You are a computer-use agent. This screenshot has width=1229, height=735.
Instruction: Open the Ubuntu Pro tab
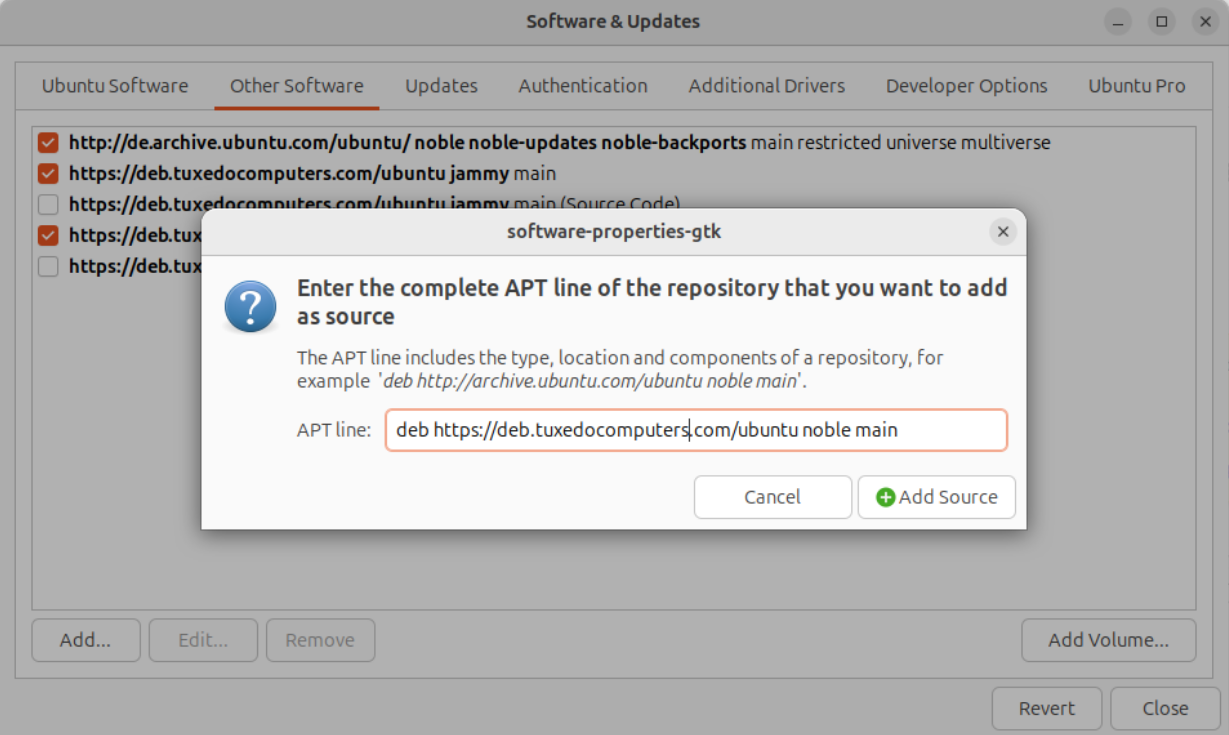(1137, 86)
